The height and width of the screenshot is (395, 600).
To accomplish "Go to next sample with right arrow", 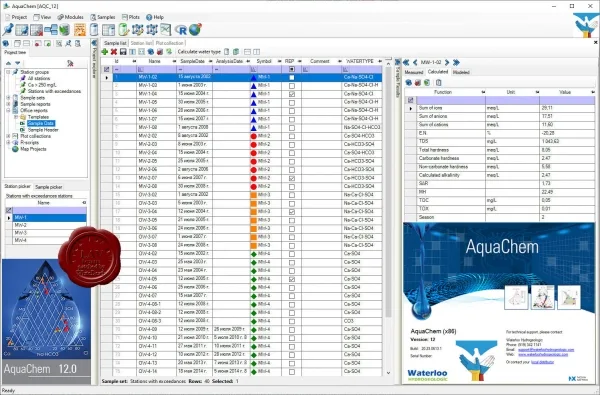I will pyautogui.click(x=447, y=62).
